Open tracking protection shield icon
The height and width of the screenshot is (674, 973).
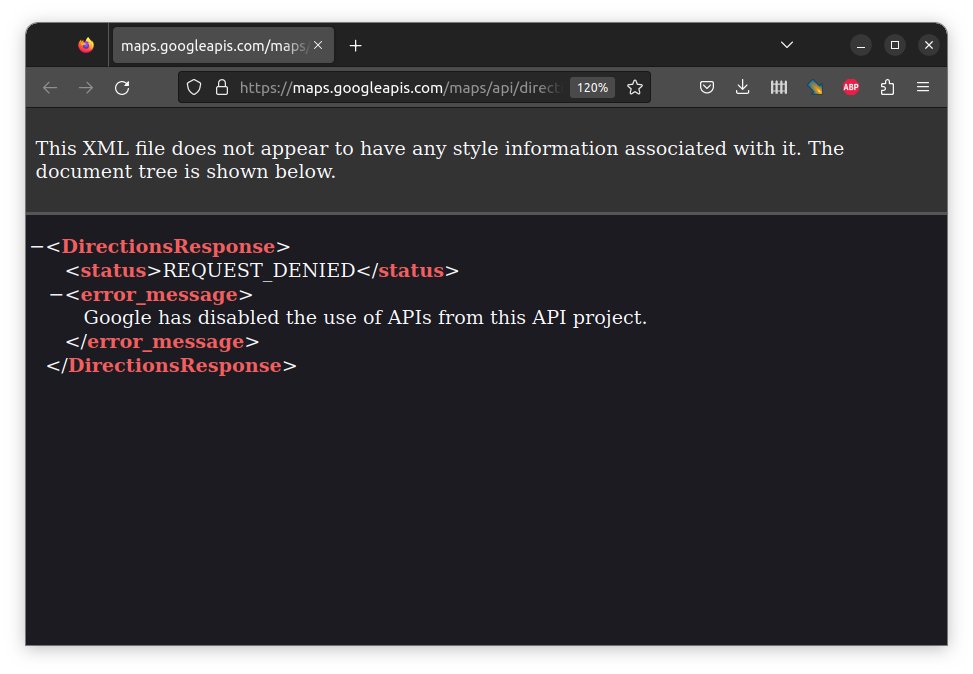pos(194,88)
